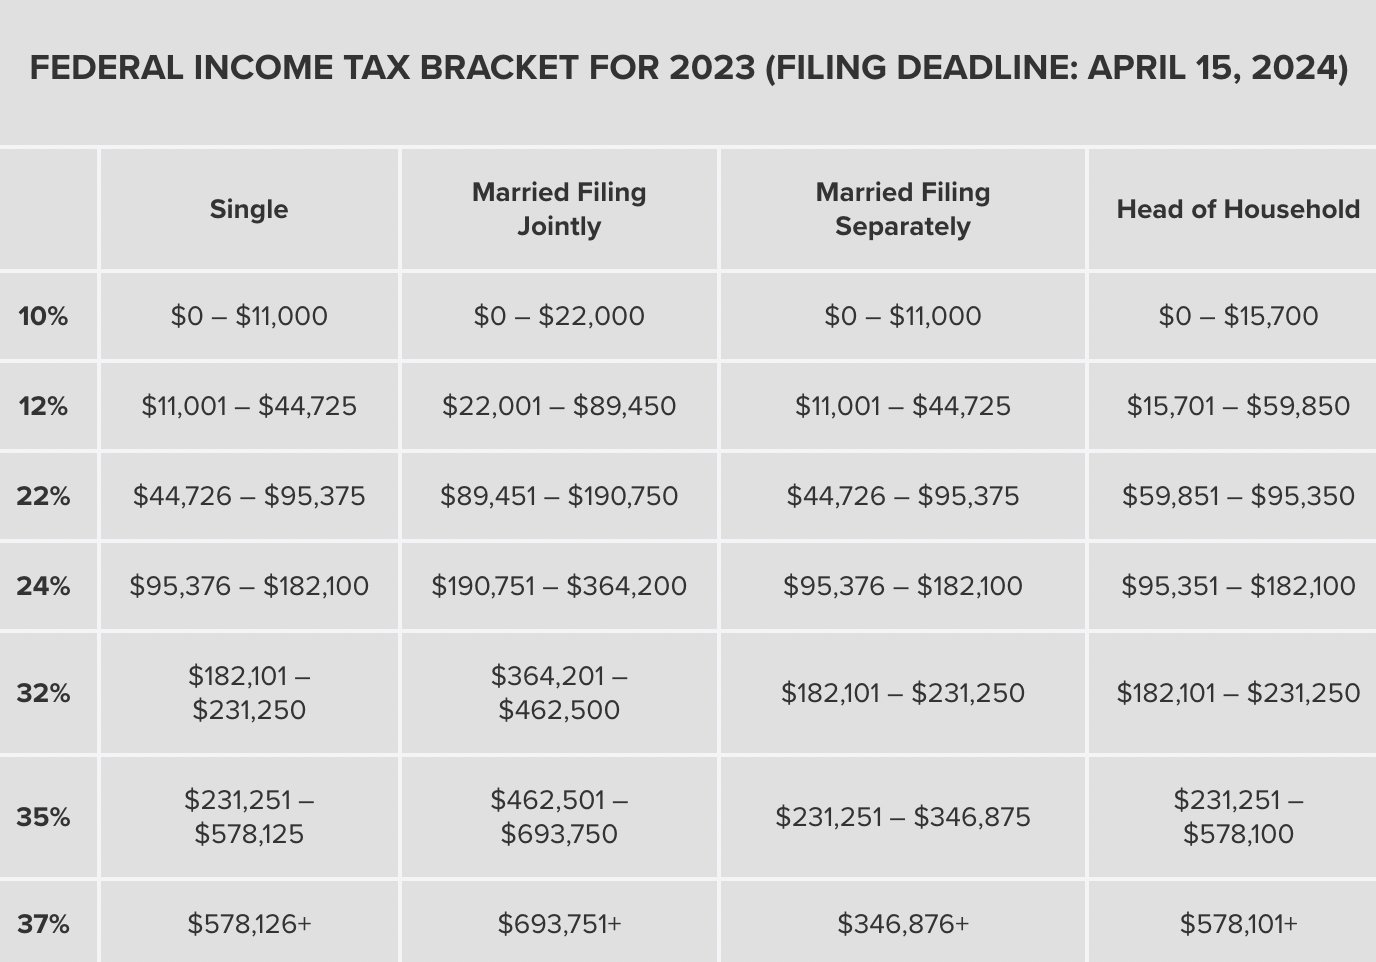Image resolution: width=1376 pixels, height=962 pixels.
Task: Select the Head of Household header
Action: point(1238,209)
